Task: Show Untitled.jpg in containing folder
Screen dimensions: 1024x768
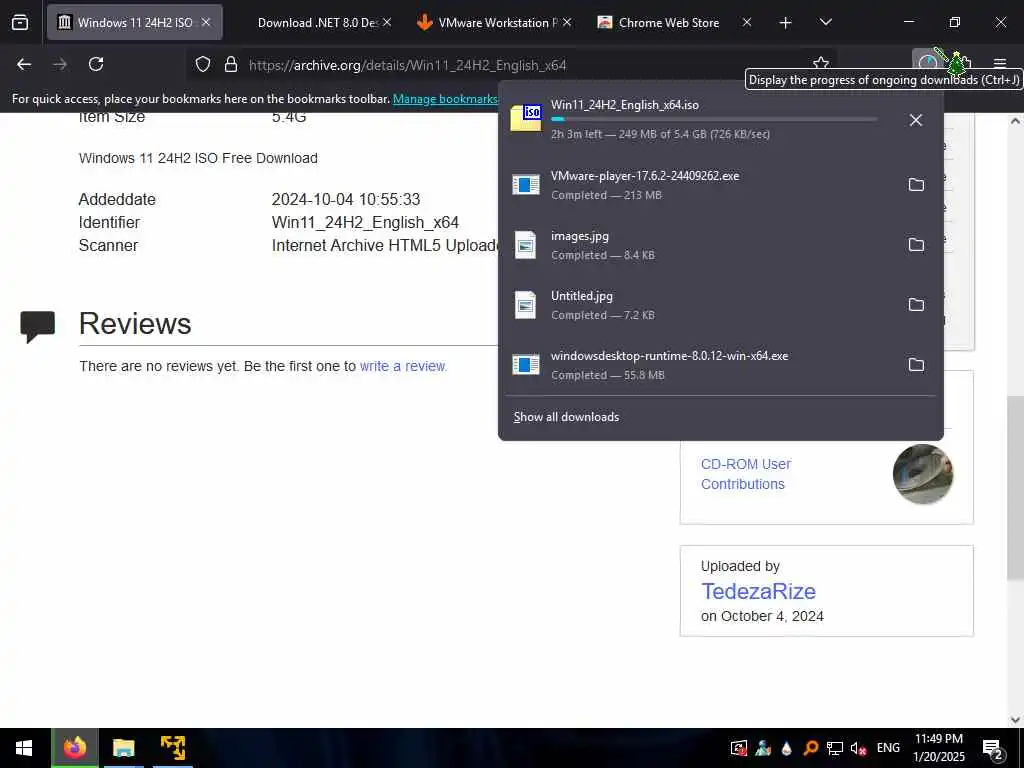Action: tap(916, 305)
